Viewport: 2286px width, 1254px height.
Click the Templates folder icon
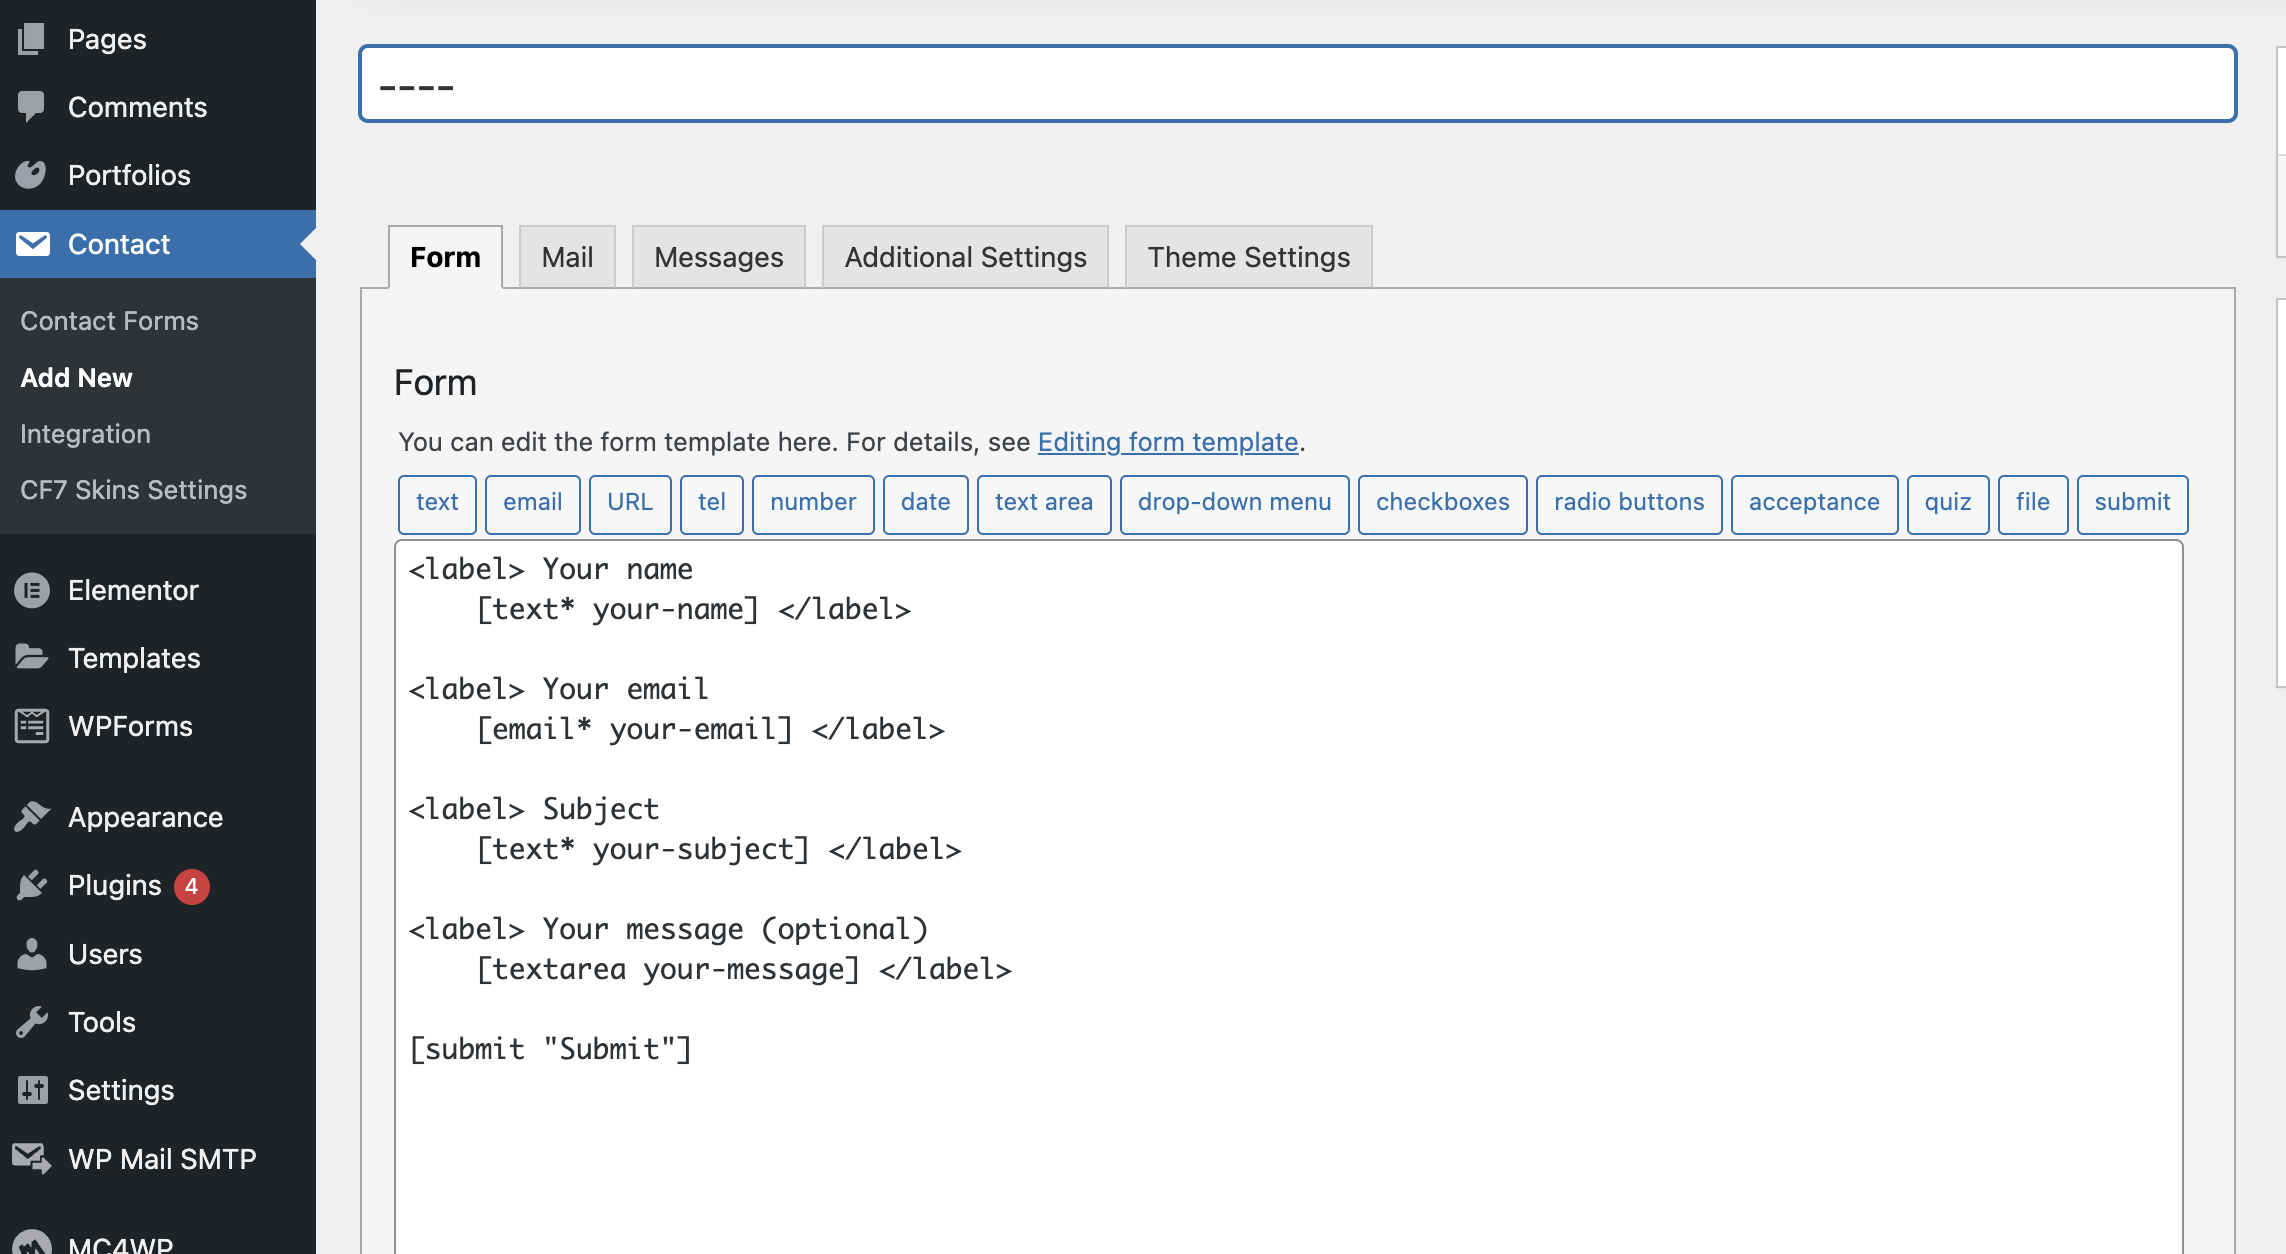pos(31,657)
